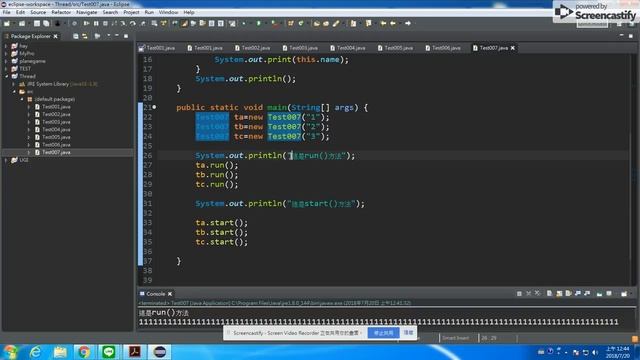The width and height of the screenshot is (640, 360).
Task: Click the Back navigation yellow arrow
Action: click(393, 24)
